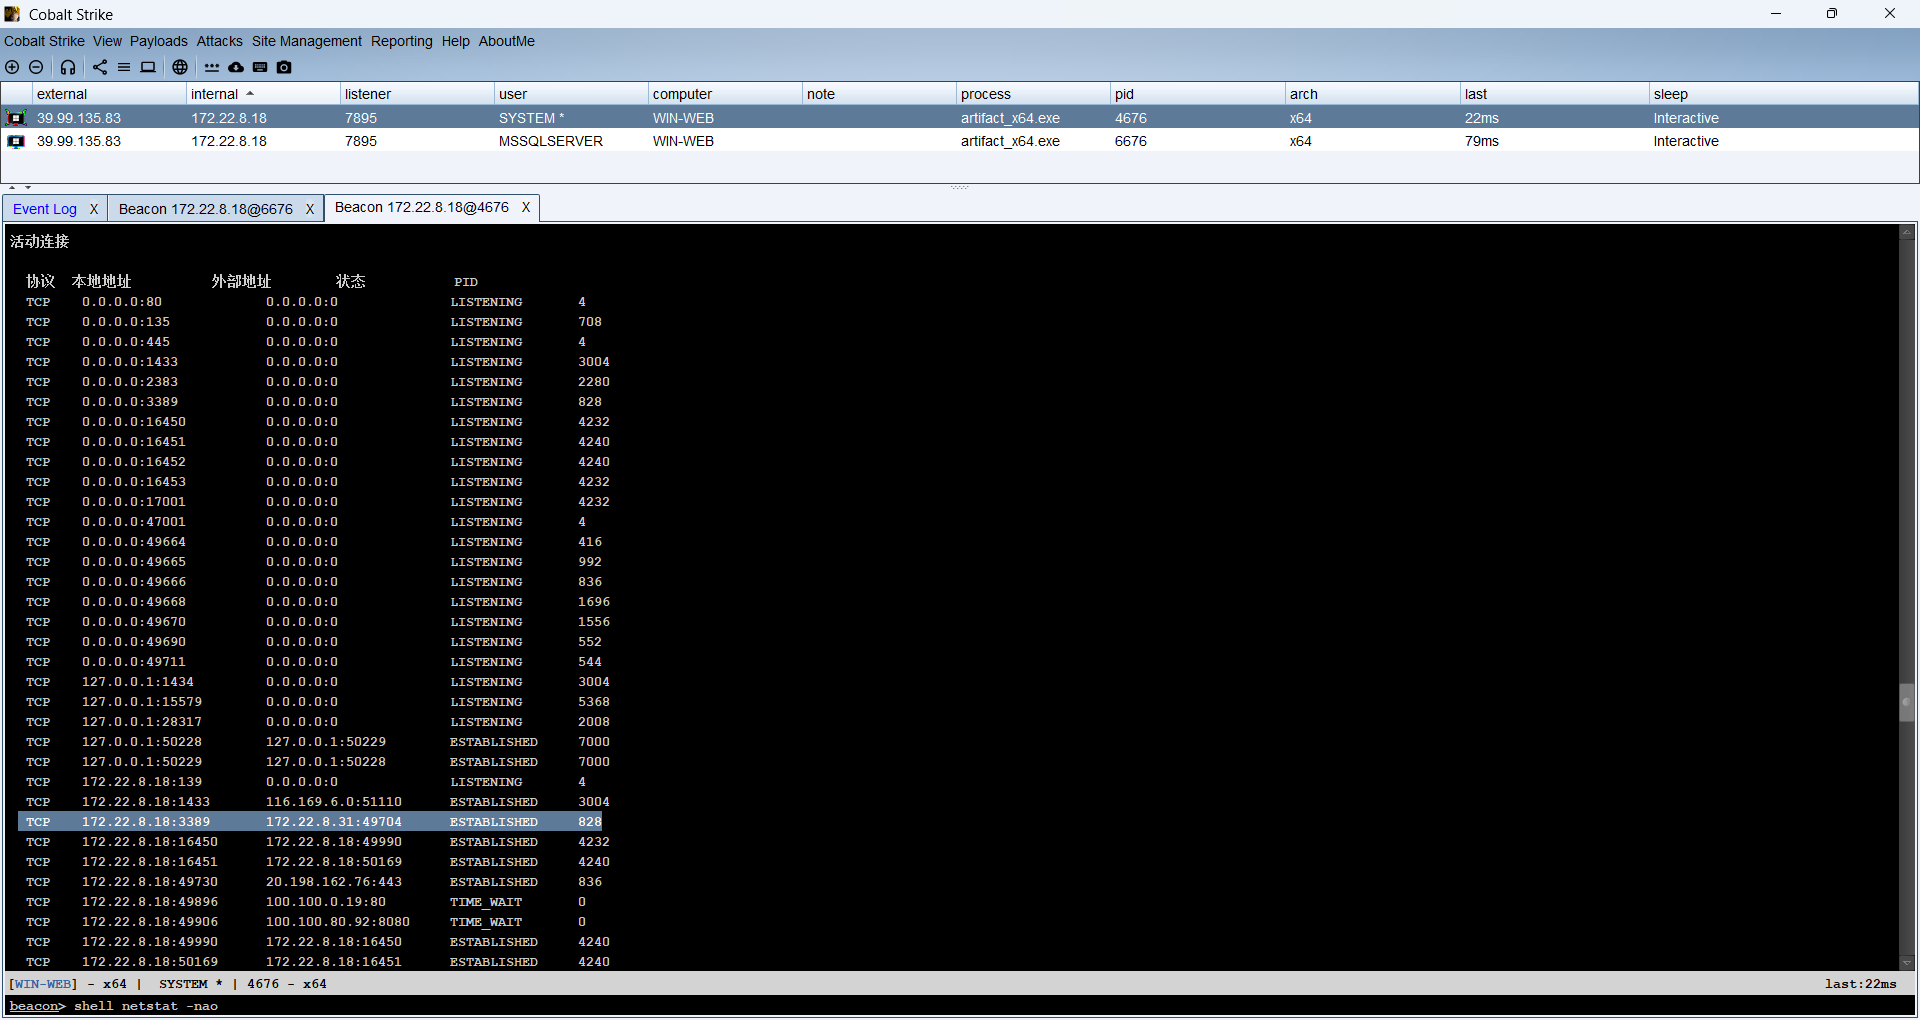This screenshot has width=1920, height=1020.
Task: Click the disconnect minus icon in toolbar
Action: click(36, 67)
